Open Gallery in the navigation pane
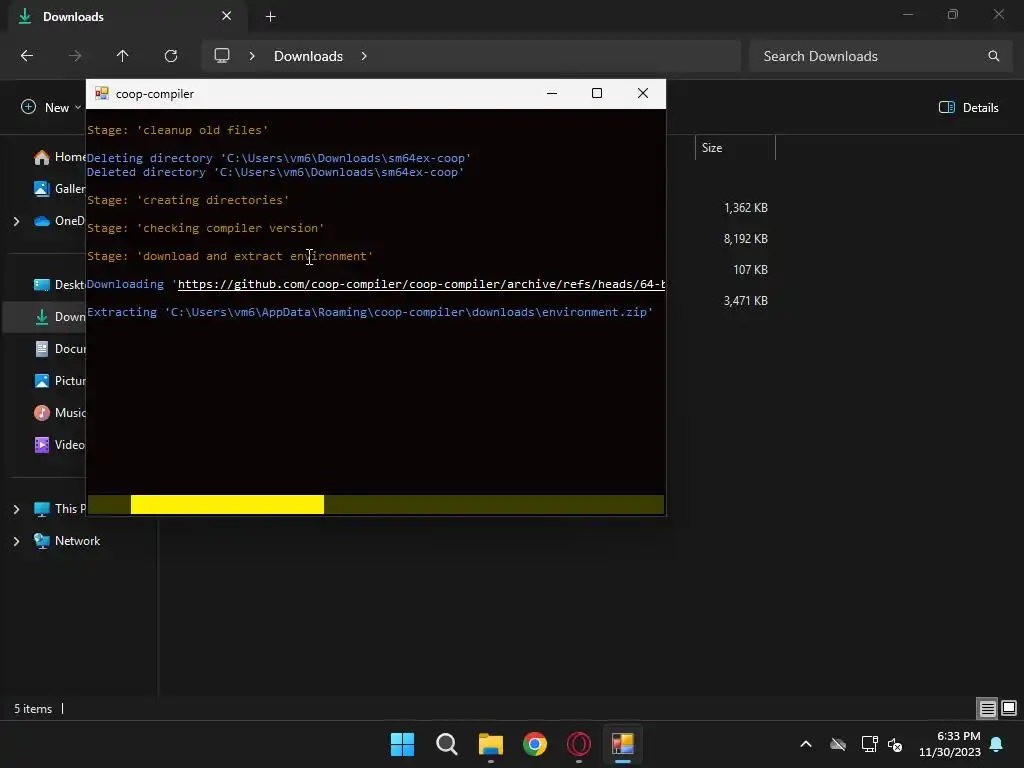Viewport: 1024px width, 768px height. tap(59, 189)
